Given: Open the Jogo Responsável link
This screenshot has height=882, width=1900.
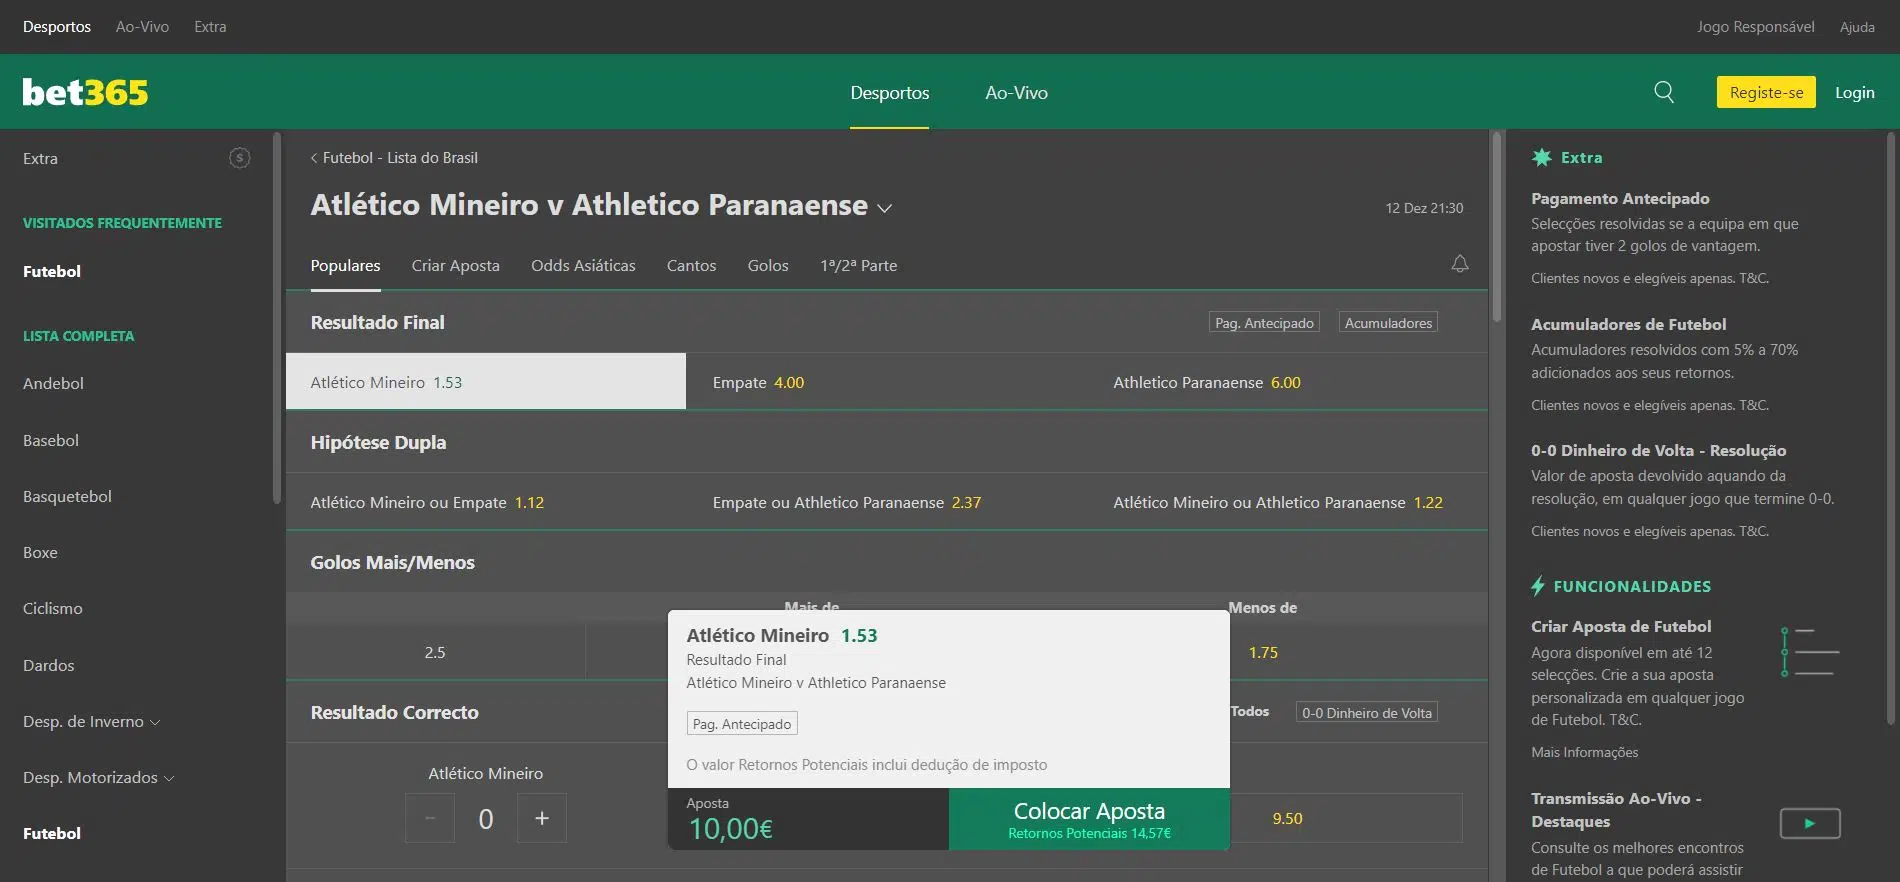Looking at the screenshot, I should click(x=1755, y=27).
